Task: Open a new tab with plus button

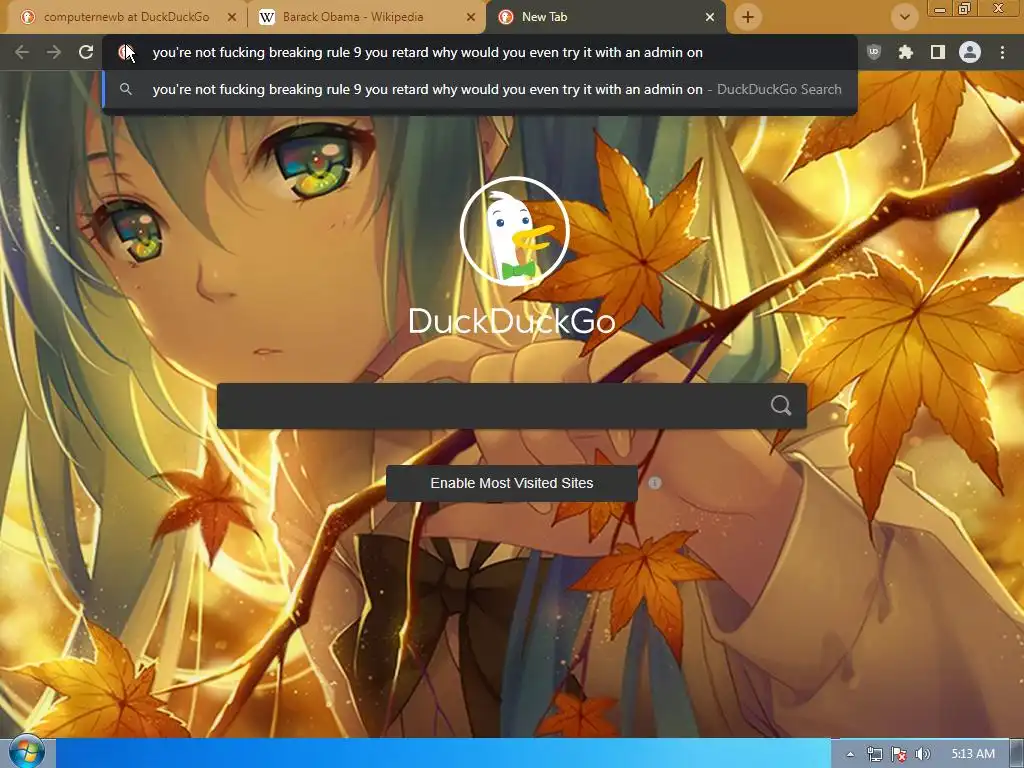Action: (x=748, y=17)
